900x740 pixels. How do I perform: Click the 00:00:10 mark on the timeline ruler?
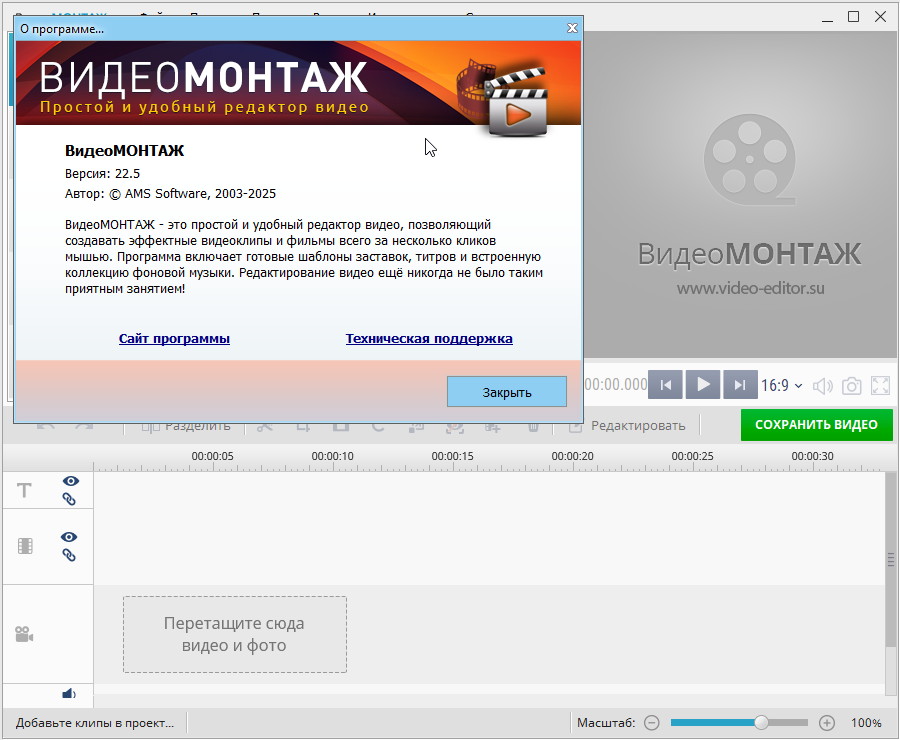[332, 456]
